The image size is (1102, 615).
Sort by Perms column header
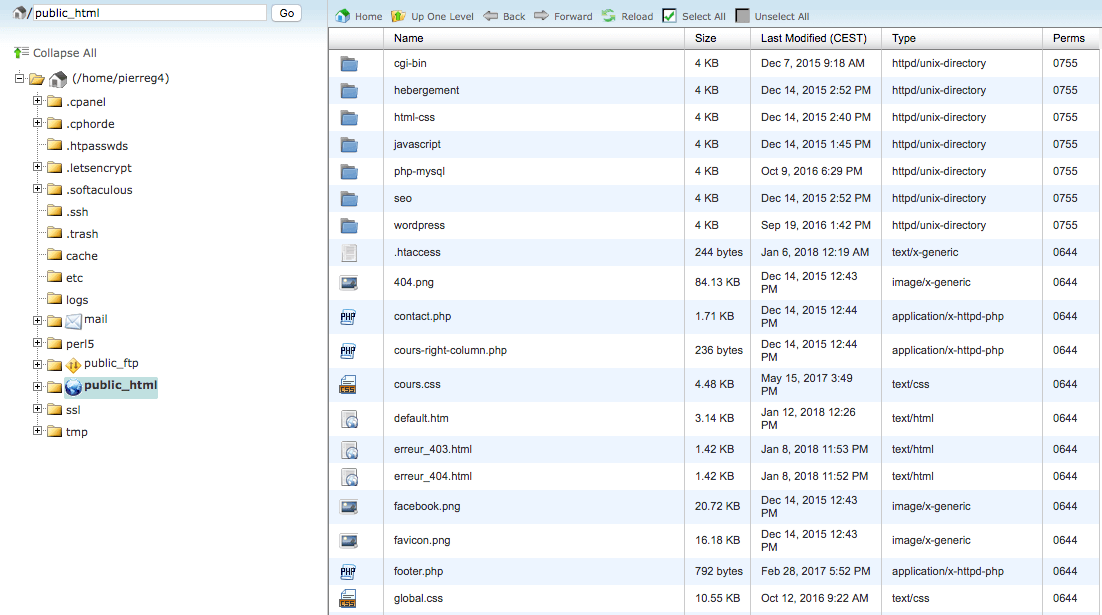pos(1068,38)
